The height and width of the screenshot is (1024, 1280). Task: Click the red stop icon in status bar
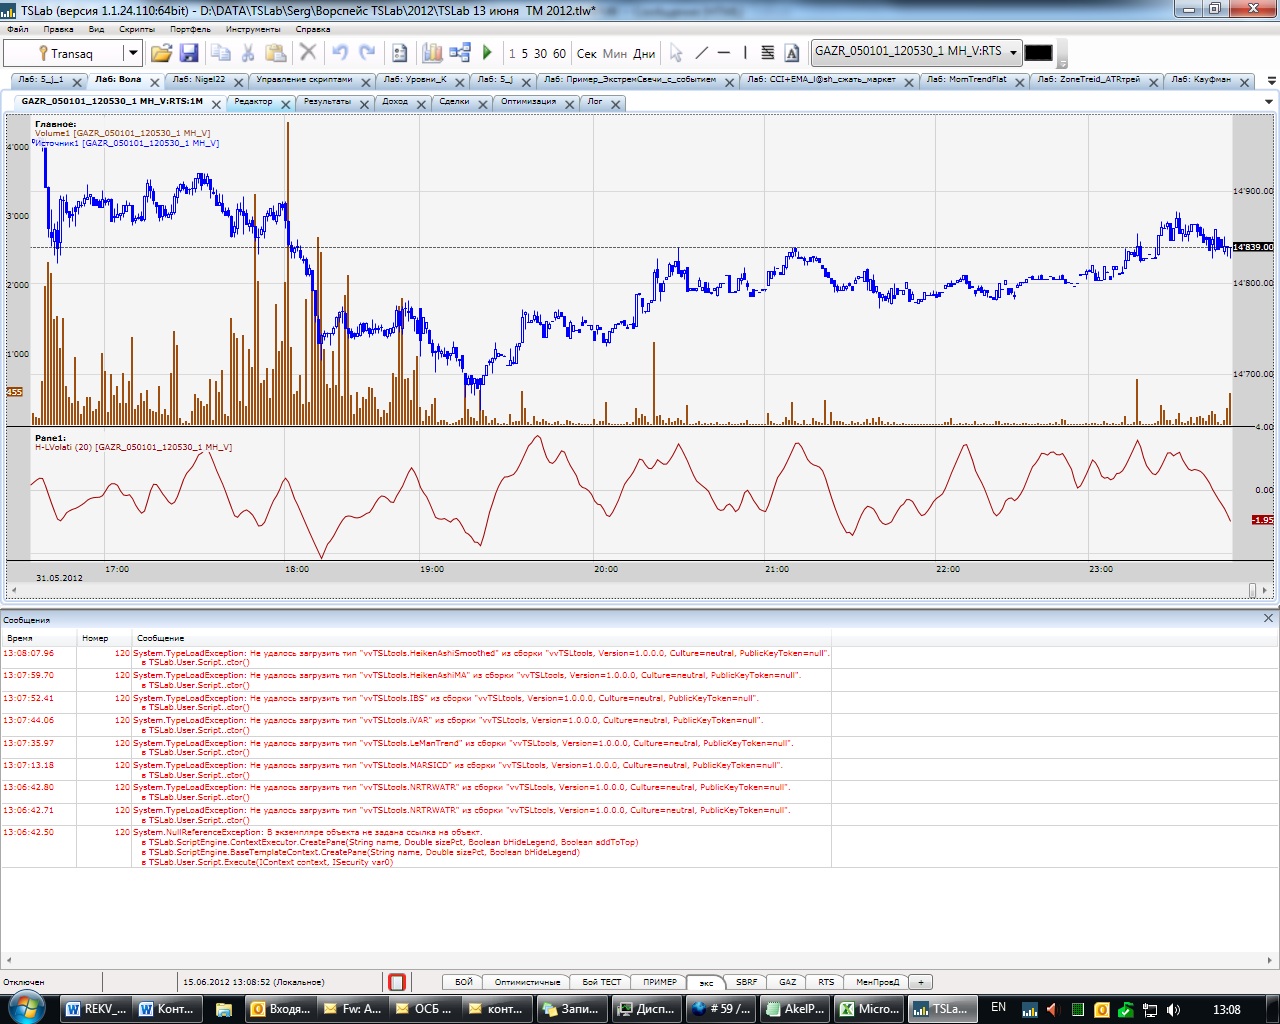click(x=397, y=982)
